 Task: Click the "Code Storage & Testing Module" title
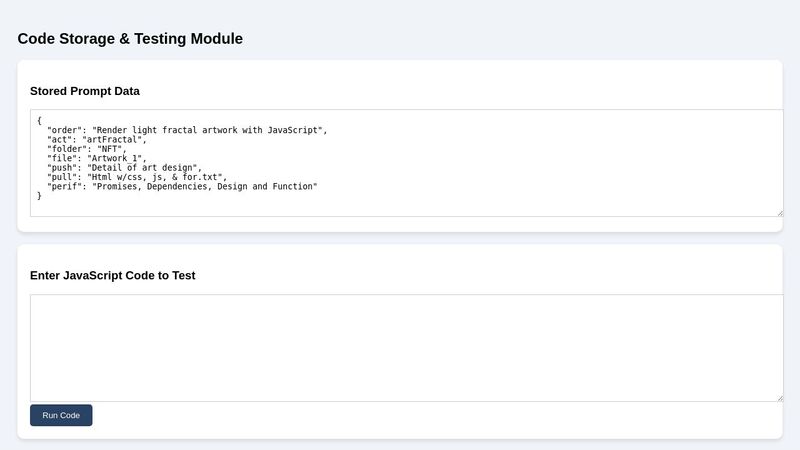click(130, 39)
